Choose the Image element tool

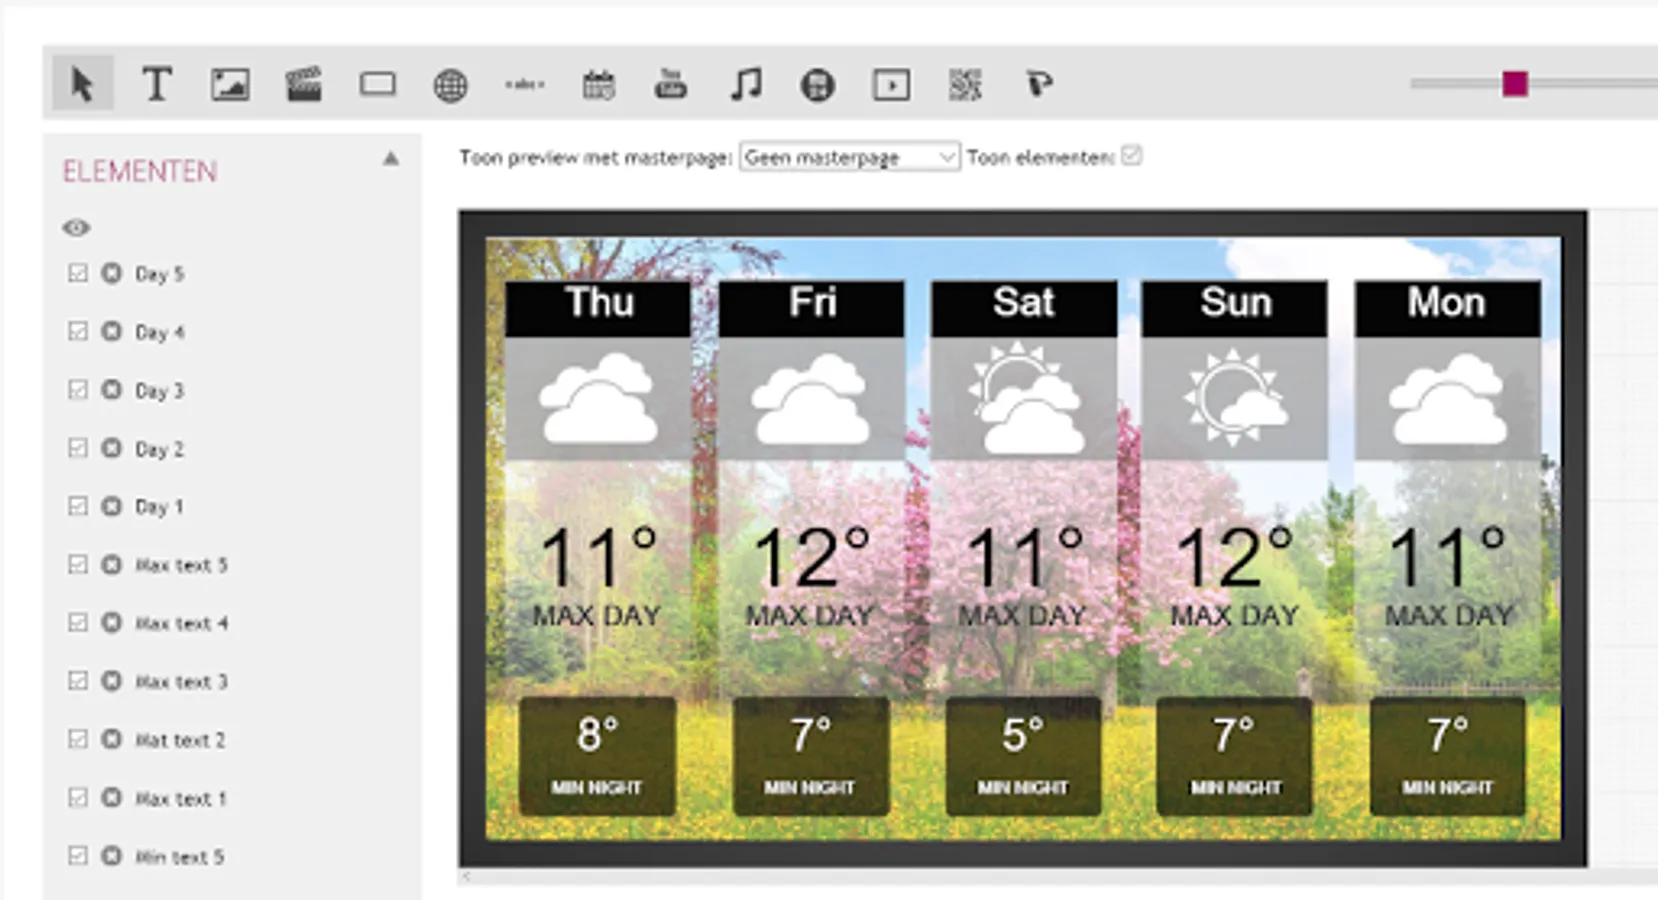230,84
